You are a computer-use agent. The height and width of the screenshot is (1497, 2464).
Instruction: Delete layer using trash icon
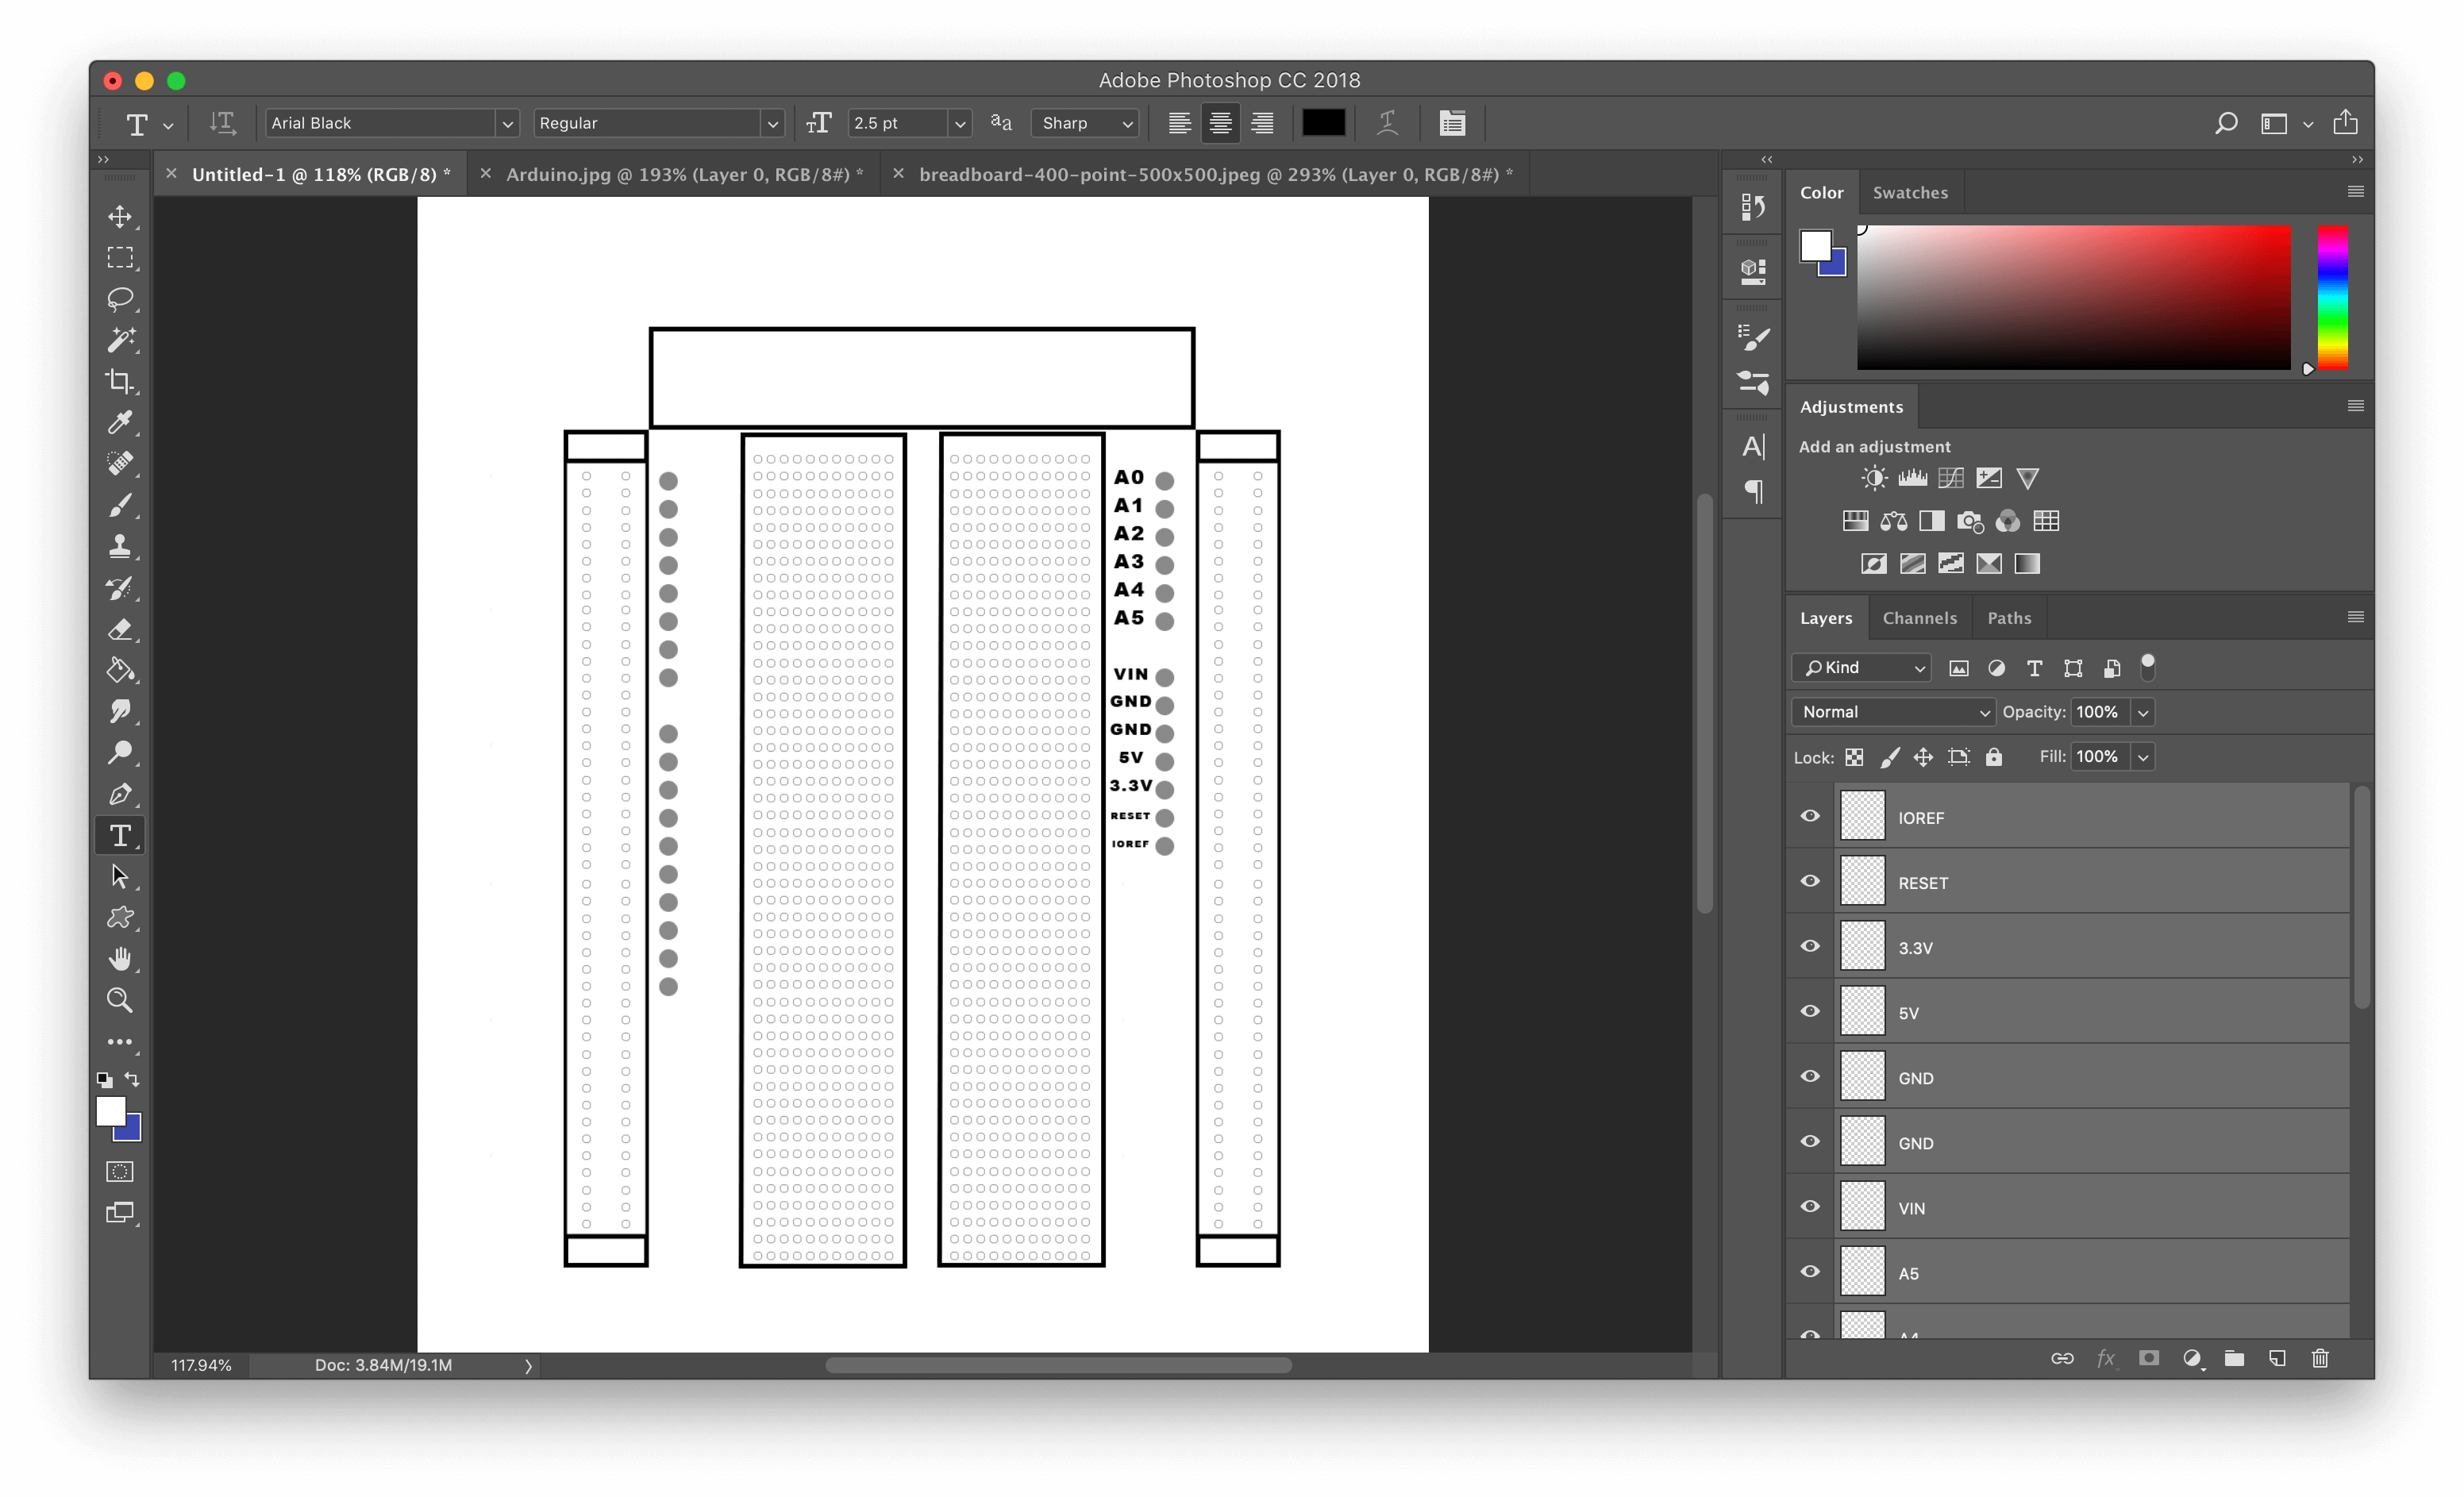pyautogui.click(x=2320, y=1358)
